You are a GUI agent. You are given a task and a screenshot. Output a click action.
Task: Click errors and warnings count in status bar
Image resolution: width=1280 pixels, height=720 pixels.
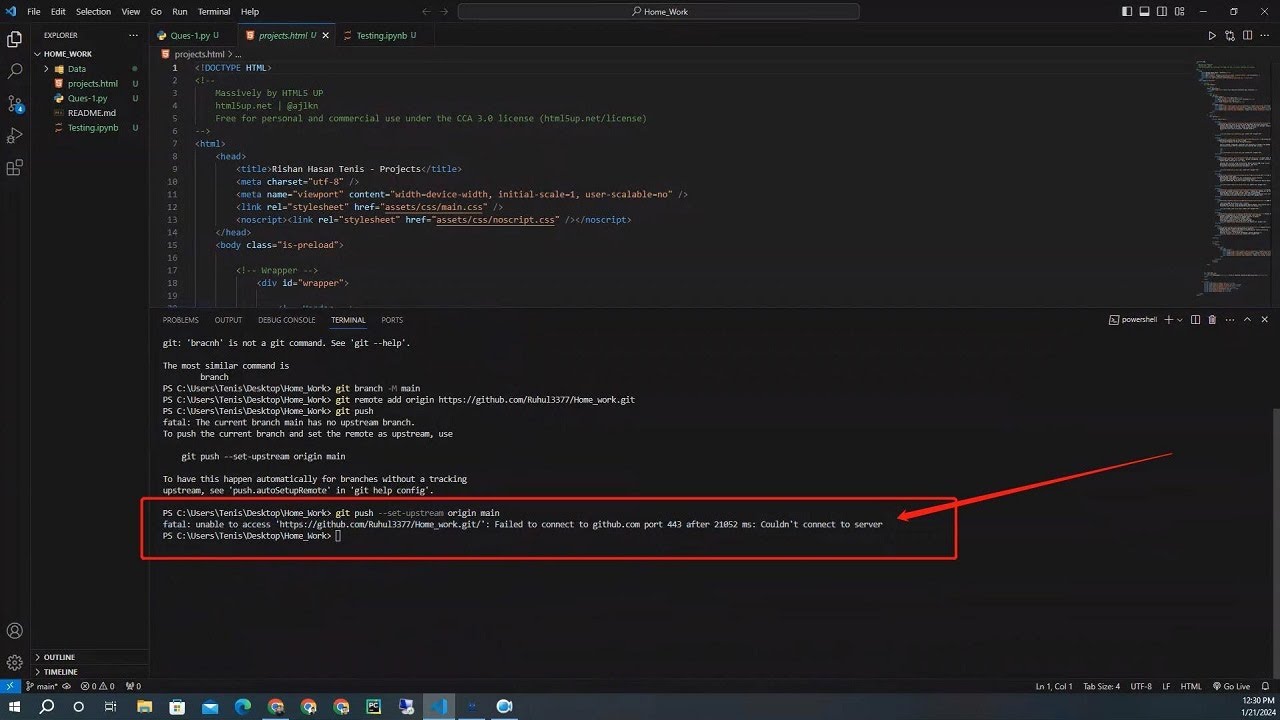98,686
